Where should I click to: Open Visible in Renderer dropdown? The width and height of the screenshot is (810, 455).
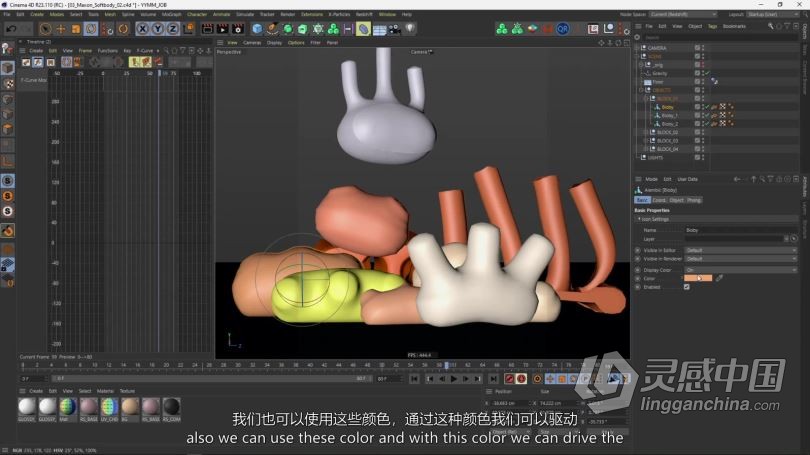(x=741, y=259)
